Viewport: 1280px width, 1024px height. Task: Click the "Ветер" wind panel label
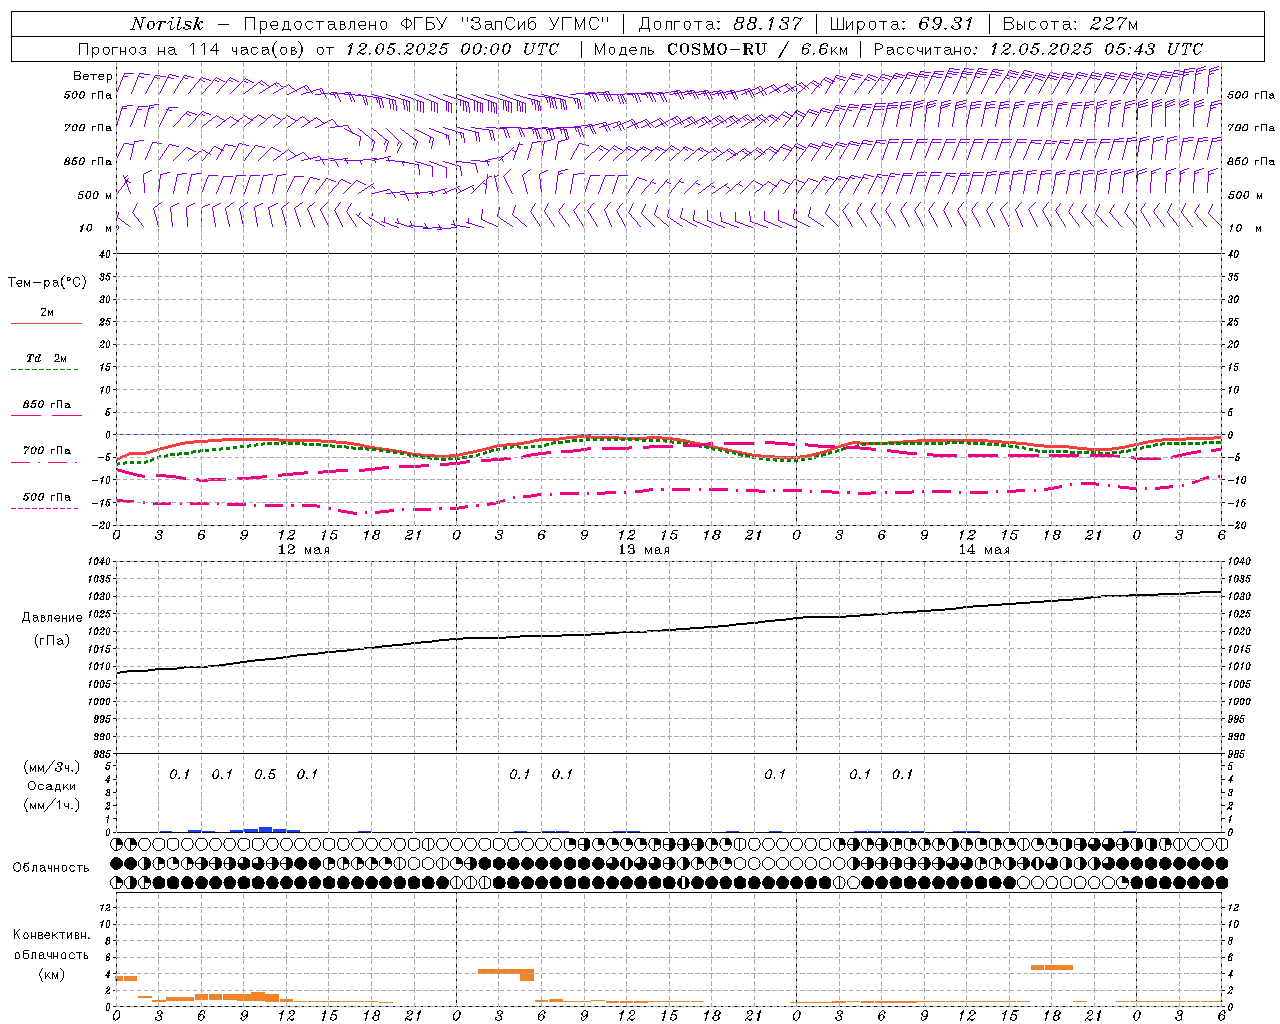pyautogui.click(x=93, y=76)
